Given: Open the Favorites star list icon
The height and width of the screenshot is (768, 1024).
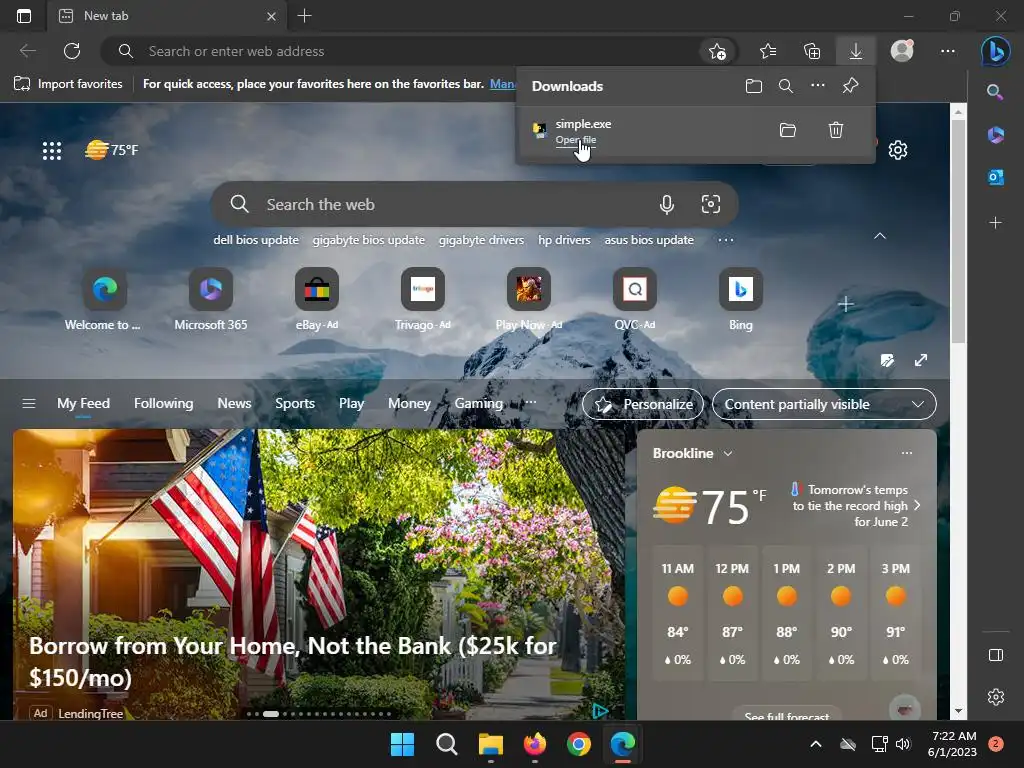Looking at the screenshot, I should tap(768, 51).
